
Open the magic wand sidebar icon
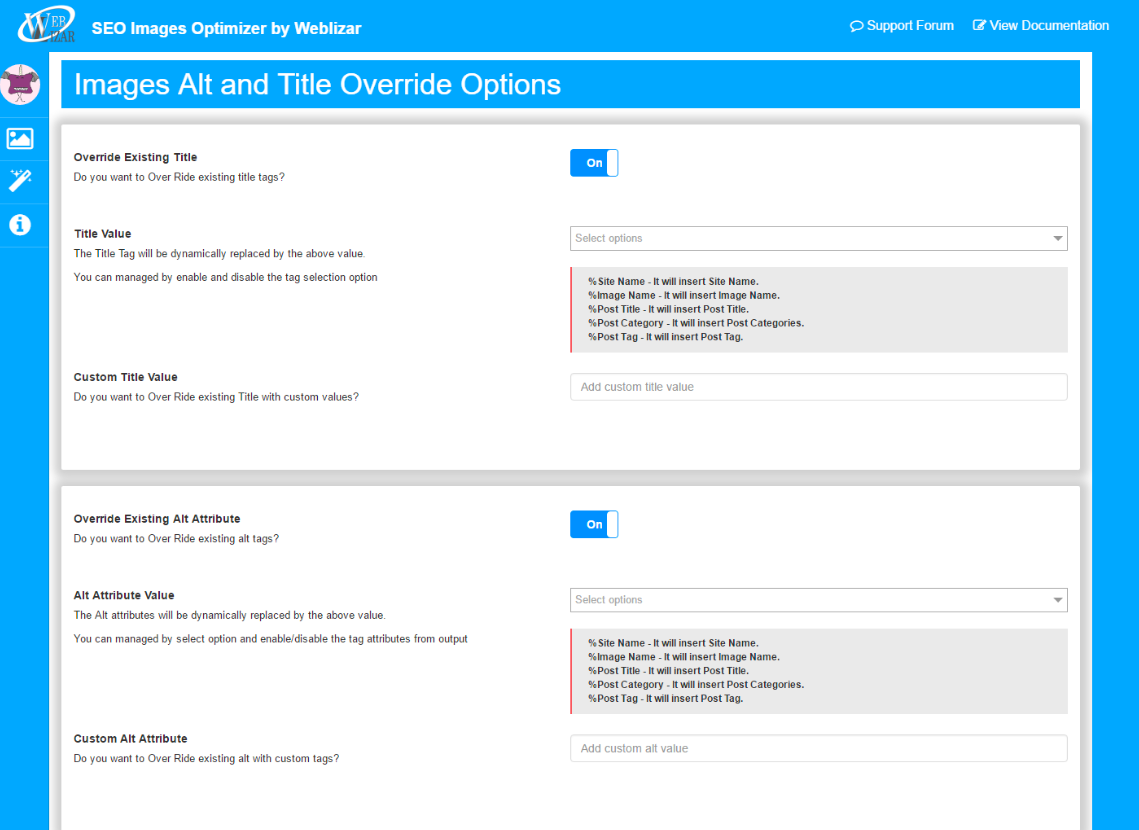(x=20, y=181)
